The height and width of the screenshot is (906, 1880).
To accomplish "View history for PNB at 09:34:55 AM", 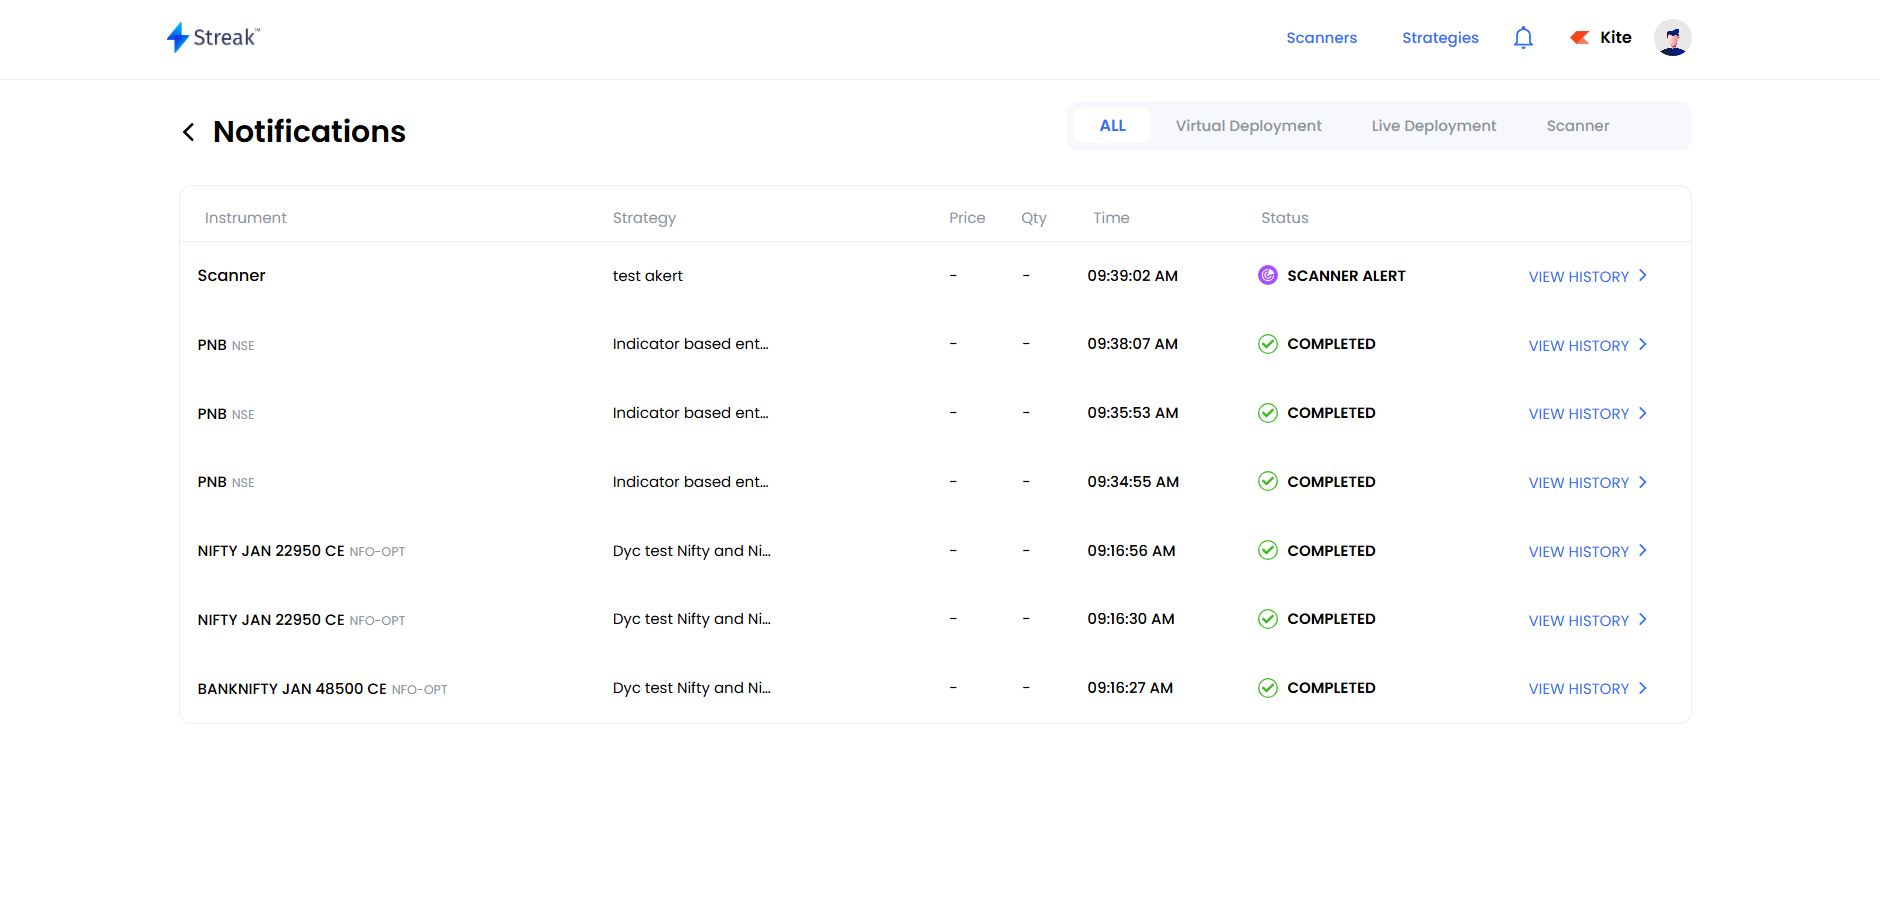I will click(1578, 483).
